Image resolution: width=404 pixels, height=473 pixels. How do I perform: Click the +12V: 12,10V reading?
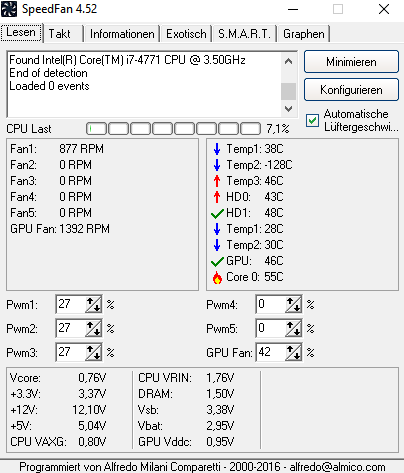pos(58,410)
